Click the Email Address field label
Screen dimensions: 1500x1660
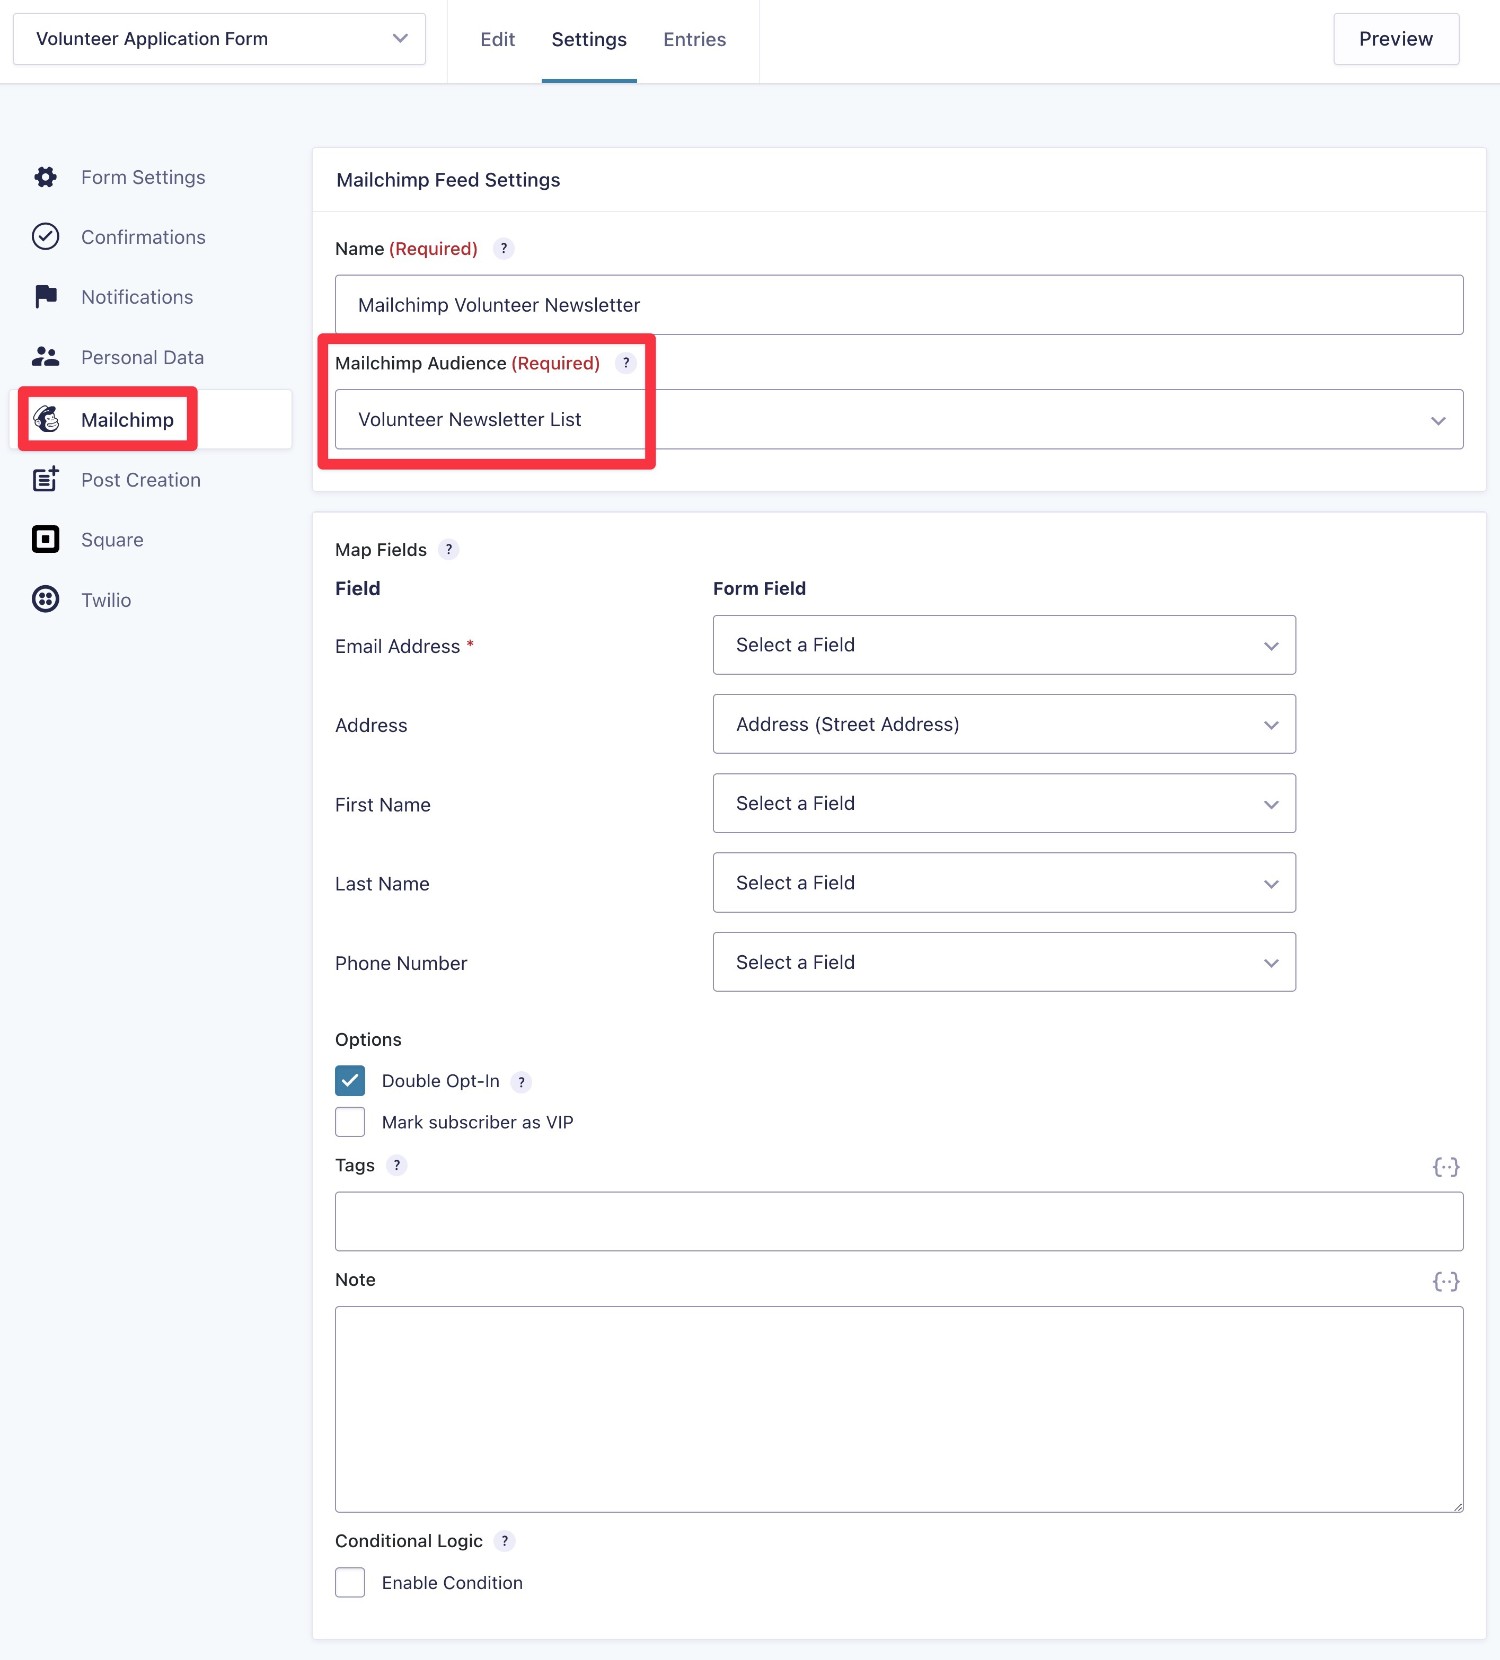398,646
